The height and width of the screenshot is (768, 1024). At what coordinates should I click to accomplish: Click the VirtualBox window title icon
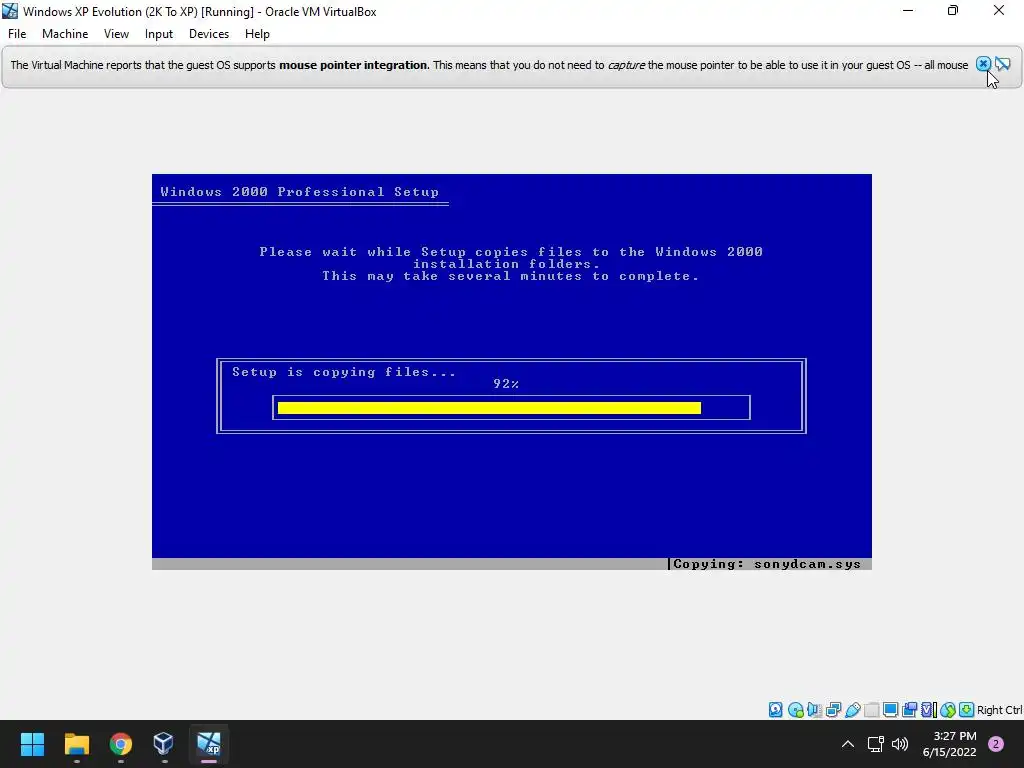[x=10, y=11]
